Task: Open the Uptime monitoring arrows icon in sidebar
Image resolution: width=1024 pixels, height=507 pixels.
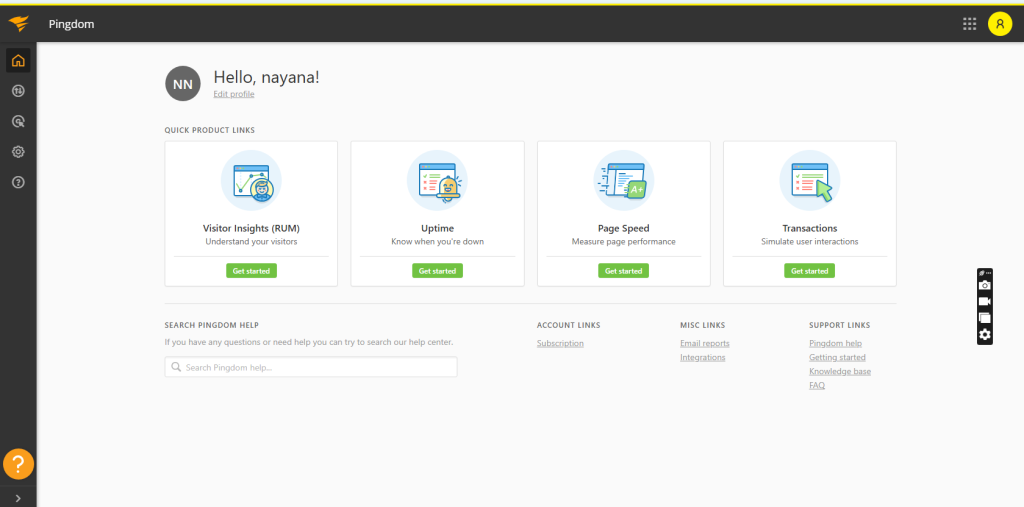Action: pos(18,91)
